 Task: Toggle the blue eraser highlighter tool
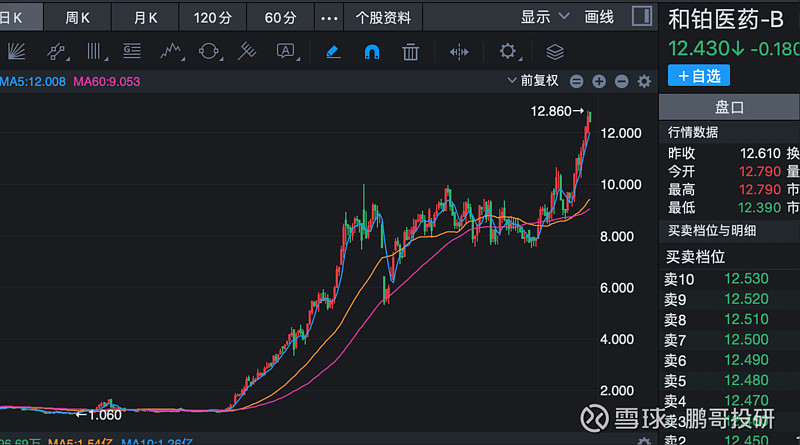pyautogui.click(x=333, y=52)
